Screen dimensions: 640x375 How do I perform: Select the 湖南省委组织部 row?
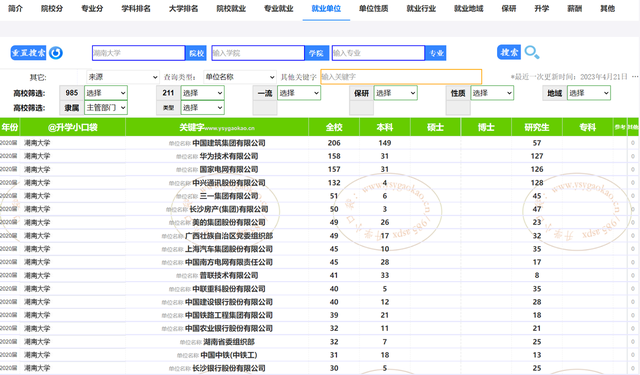[320, 342]
